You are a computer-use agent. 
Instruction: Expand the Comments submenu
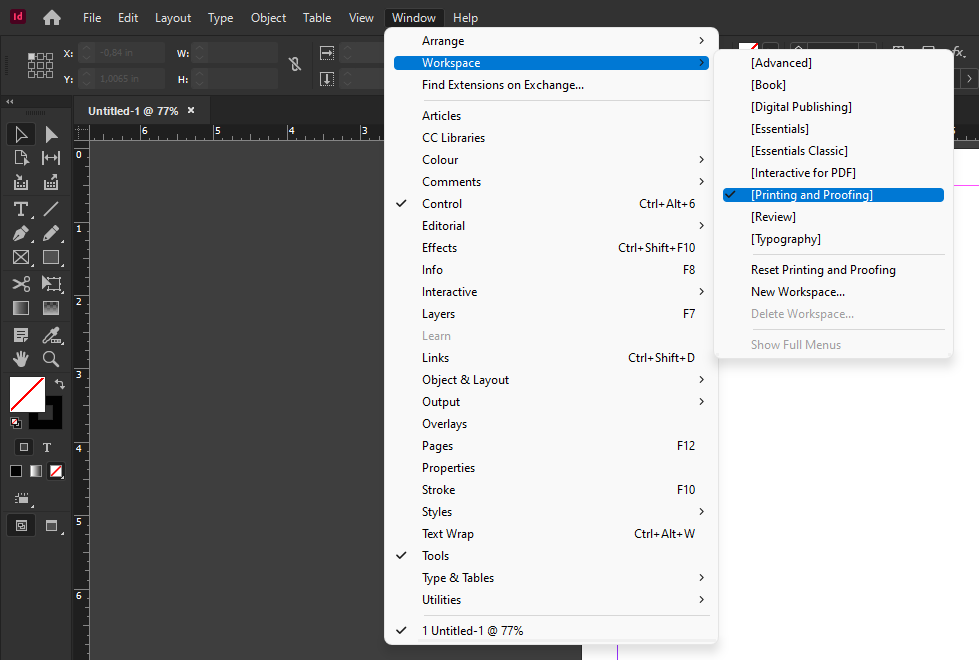pyautogui.click(x=551, y=182)
